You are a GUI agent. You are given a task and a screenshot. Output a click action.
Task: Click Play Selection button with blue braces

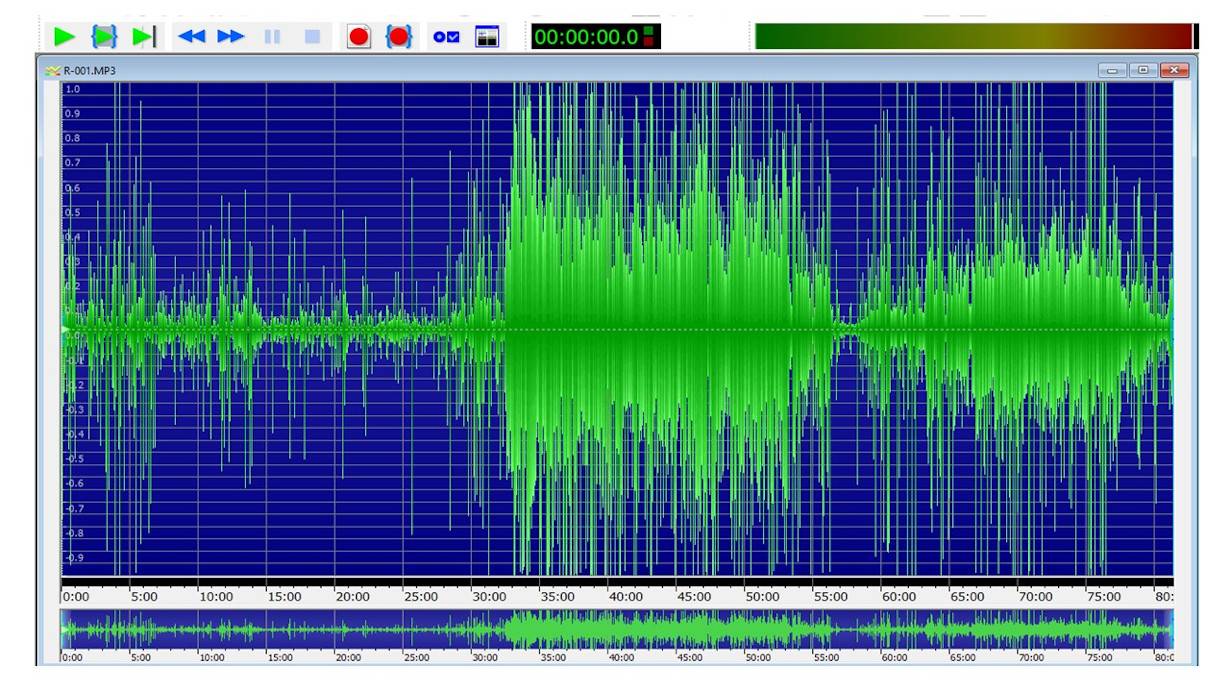click(x=104, y=37)
